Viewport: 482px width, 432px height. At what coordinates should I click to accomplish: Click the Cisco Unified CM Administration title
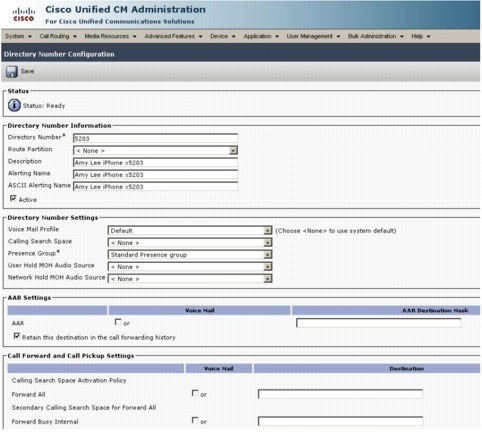click(125, 9)
